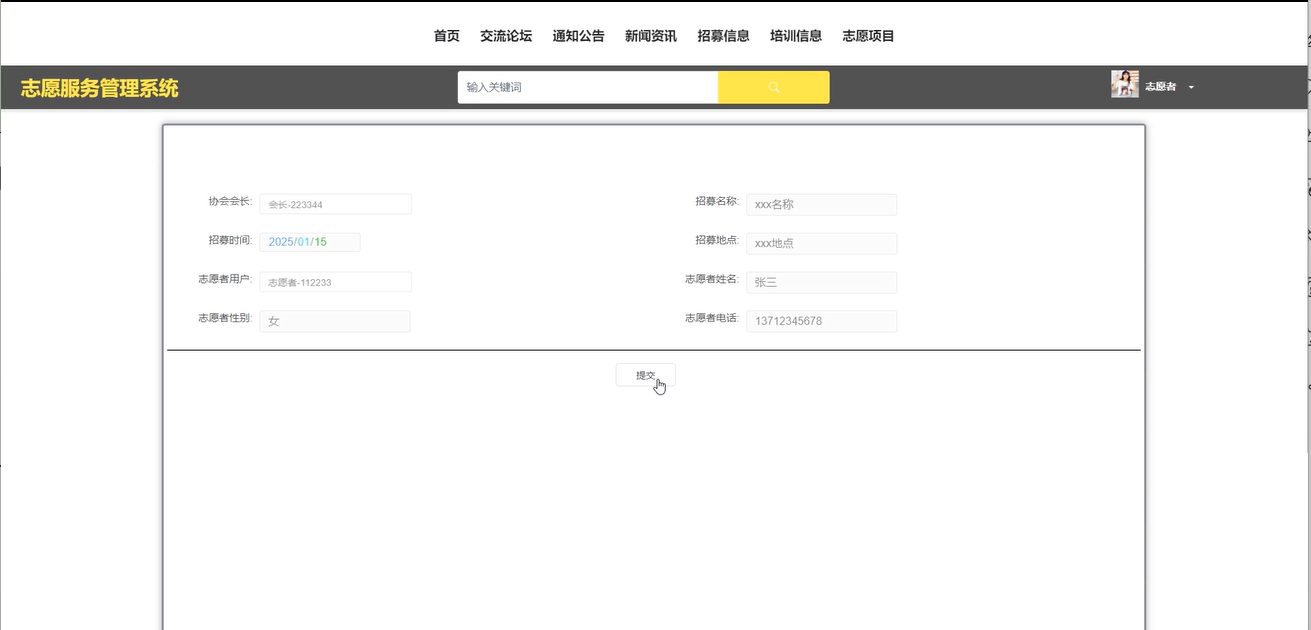Click the 志愿者姓名: label

[x=712, y=279]
